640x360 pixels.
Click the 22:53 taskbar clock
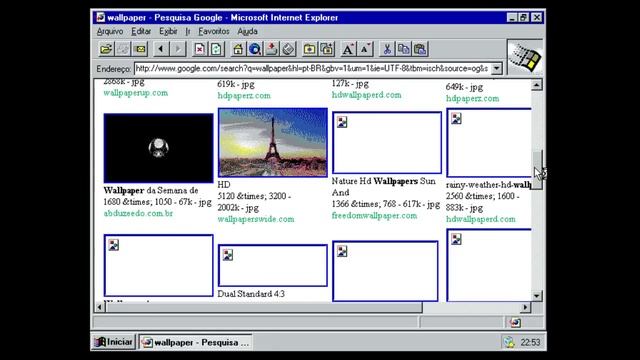[x=530, y=342]
